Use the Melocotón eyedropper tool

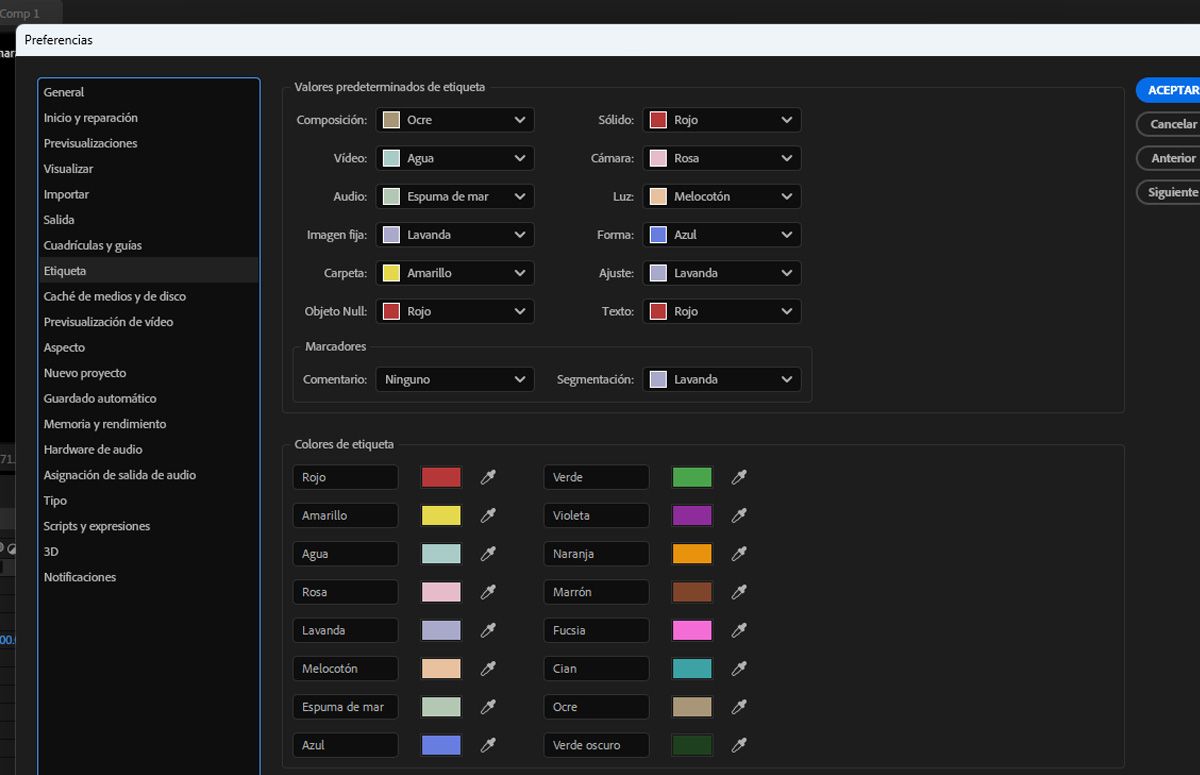(x=488, y=668)
